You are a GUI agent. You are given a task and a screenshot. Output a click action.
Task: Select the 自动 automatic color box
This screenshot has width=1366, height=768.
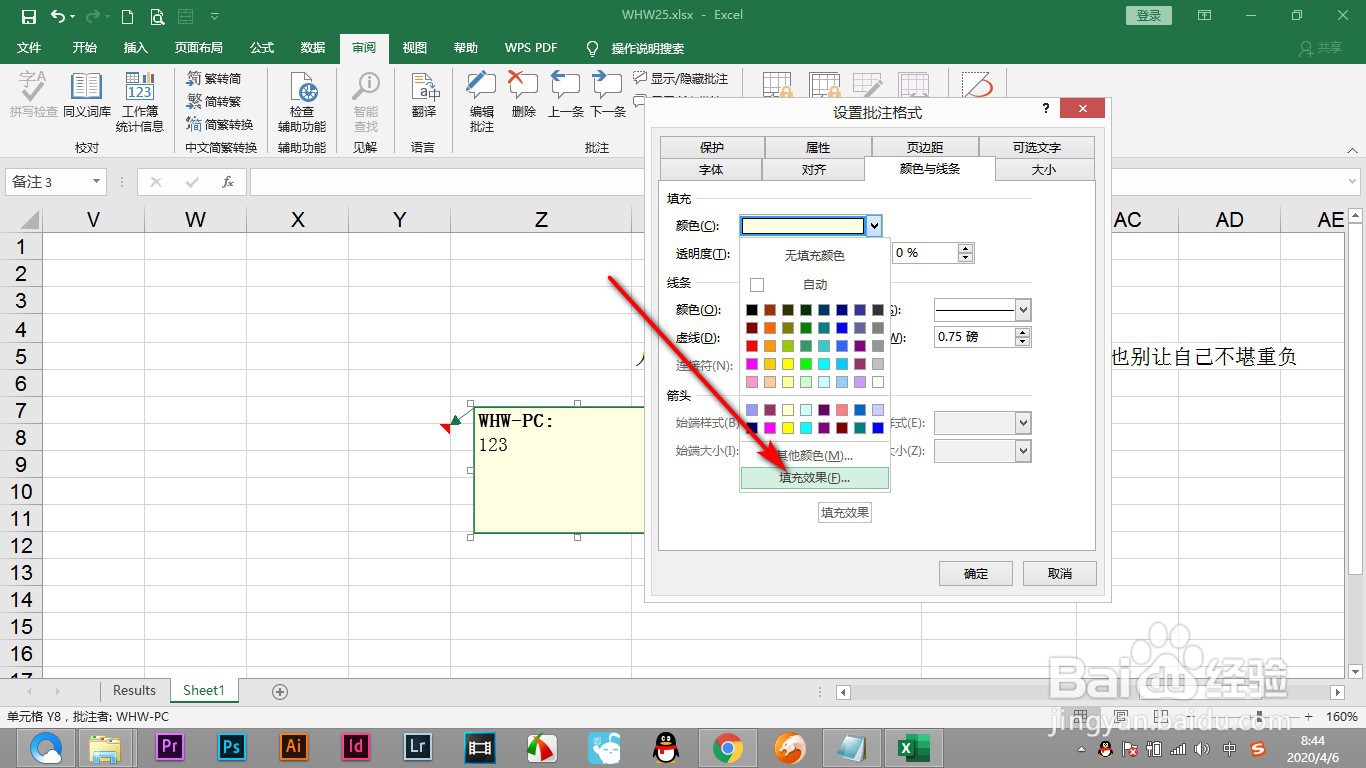(757, 285)
